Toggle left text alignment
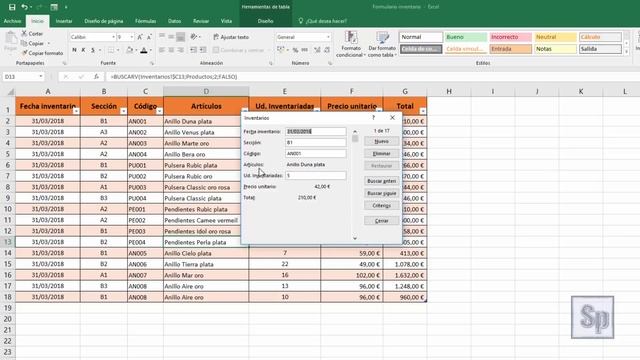640x360 pixels. pos(162,50)
